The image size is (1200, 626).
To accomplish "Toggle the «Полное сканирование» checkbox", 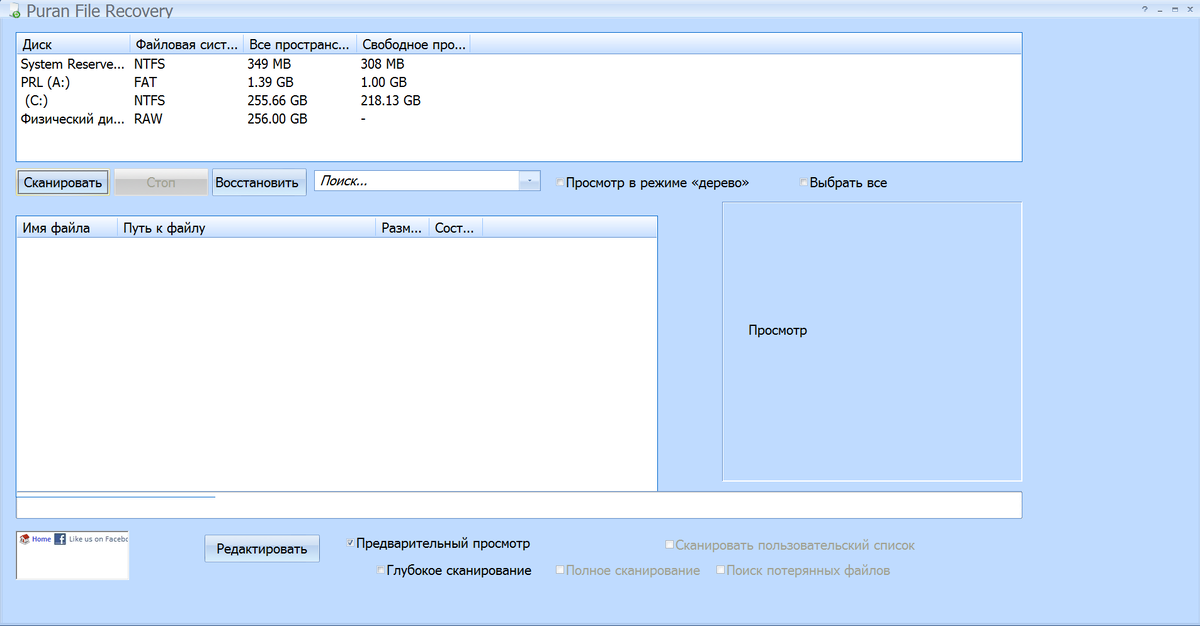I will (x=560, y=569).
